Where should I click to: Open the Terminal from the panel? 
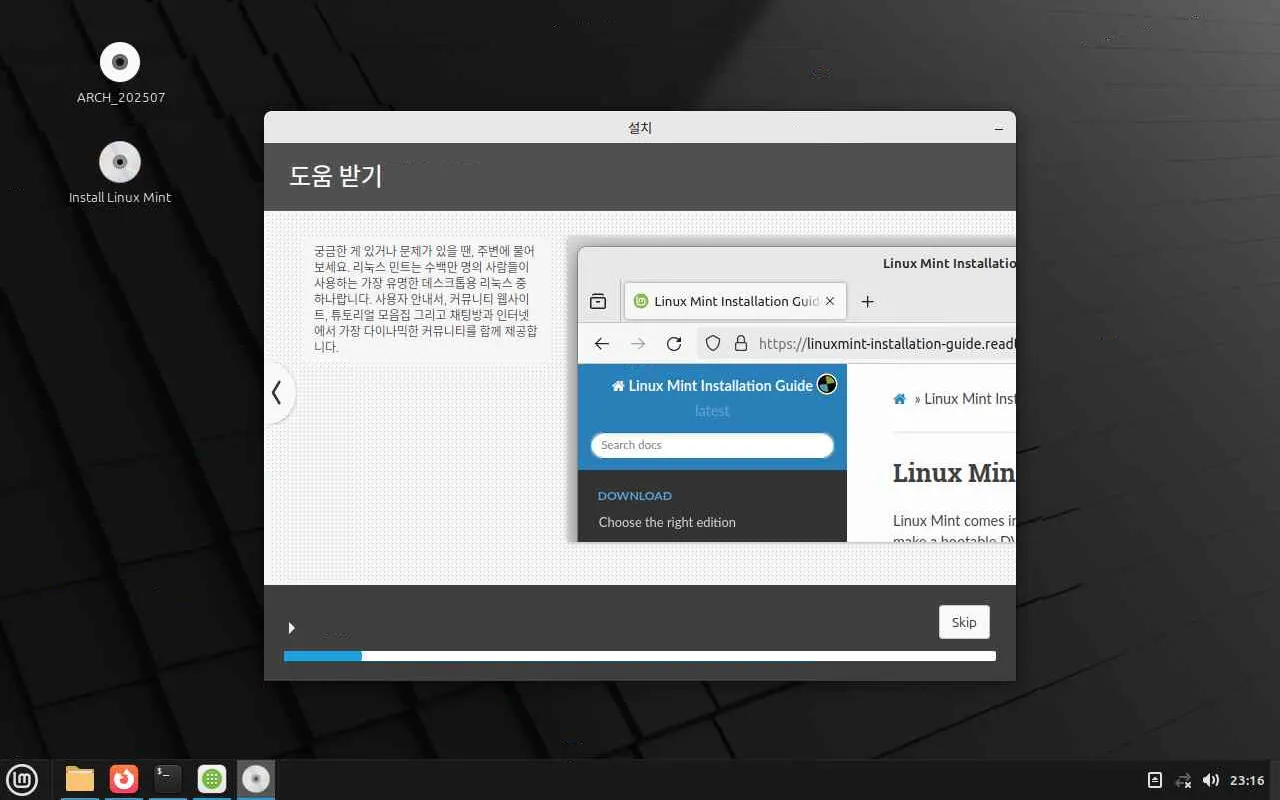click(168, 779)
